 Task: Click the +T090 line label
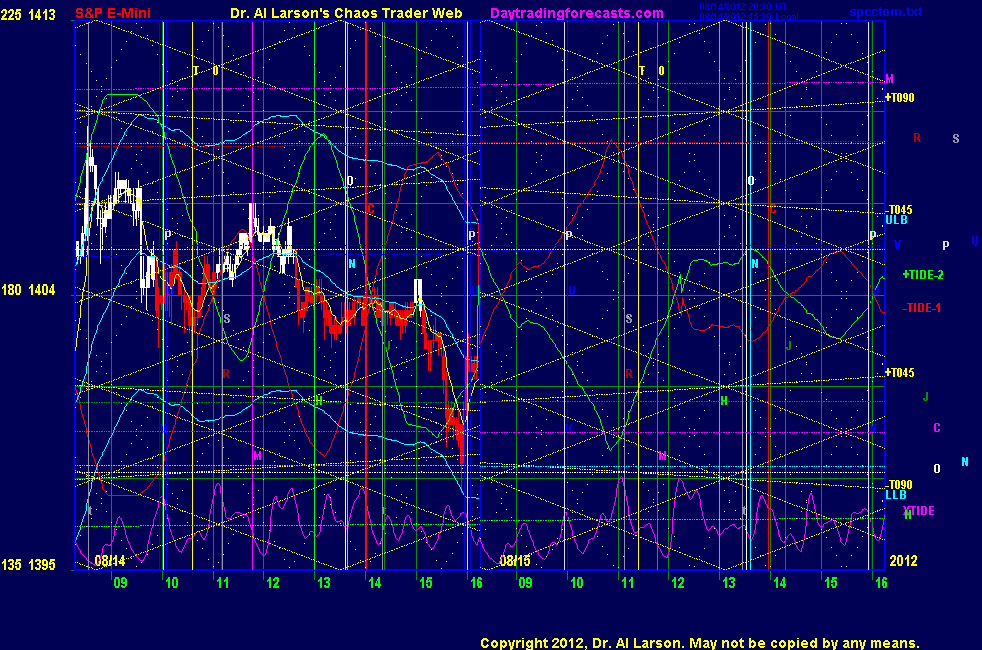[899, 98]
